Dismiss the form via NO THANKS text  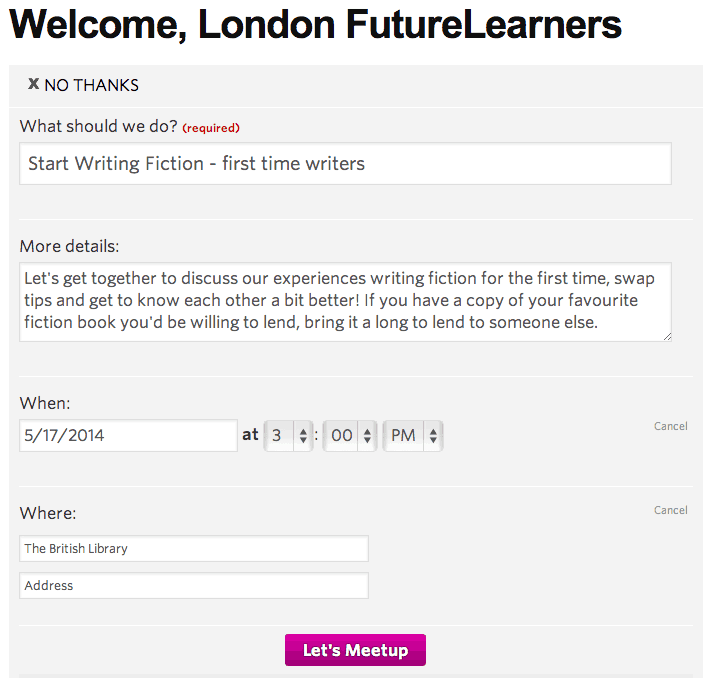pos(91,85)
